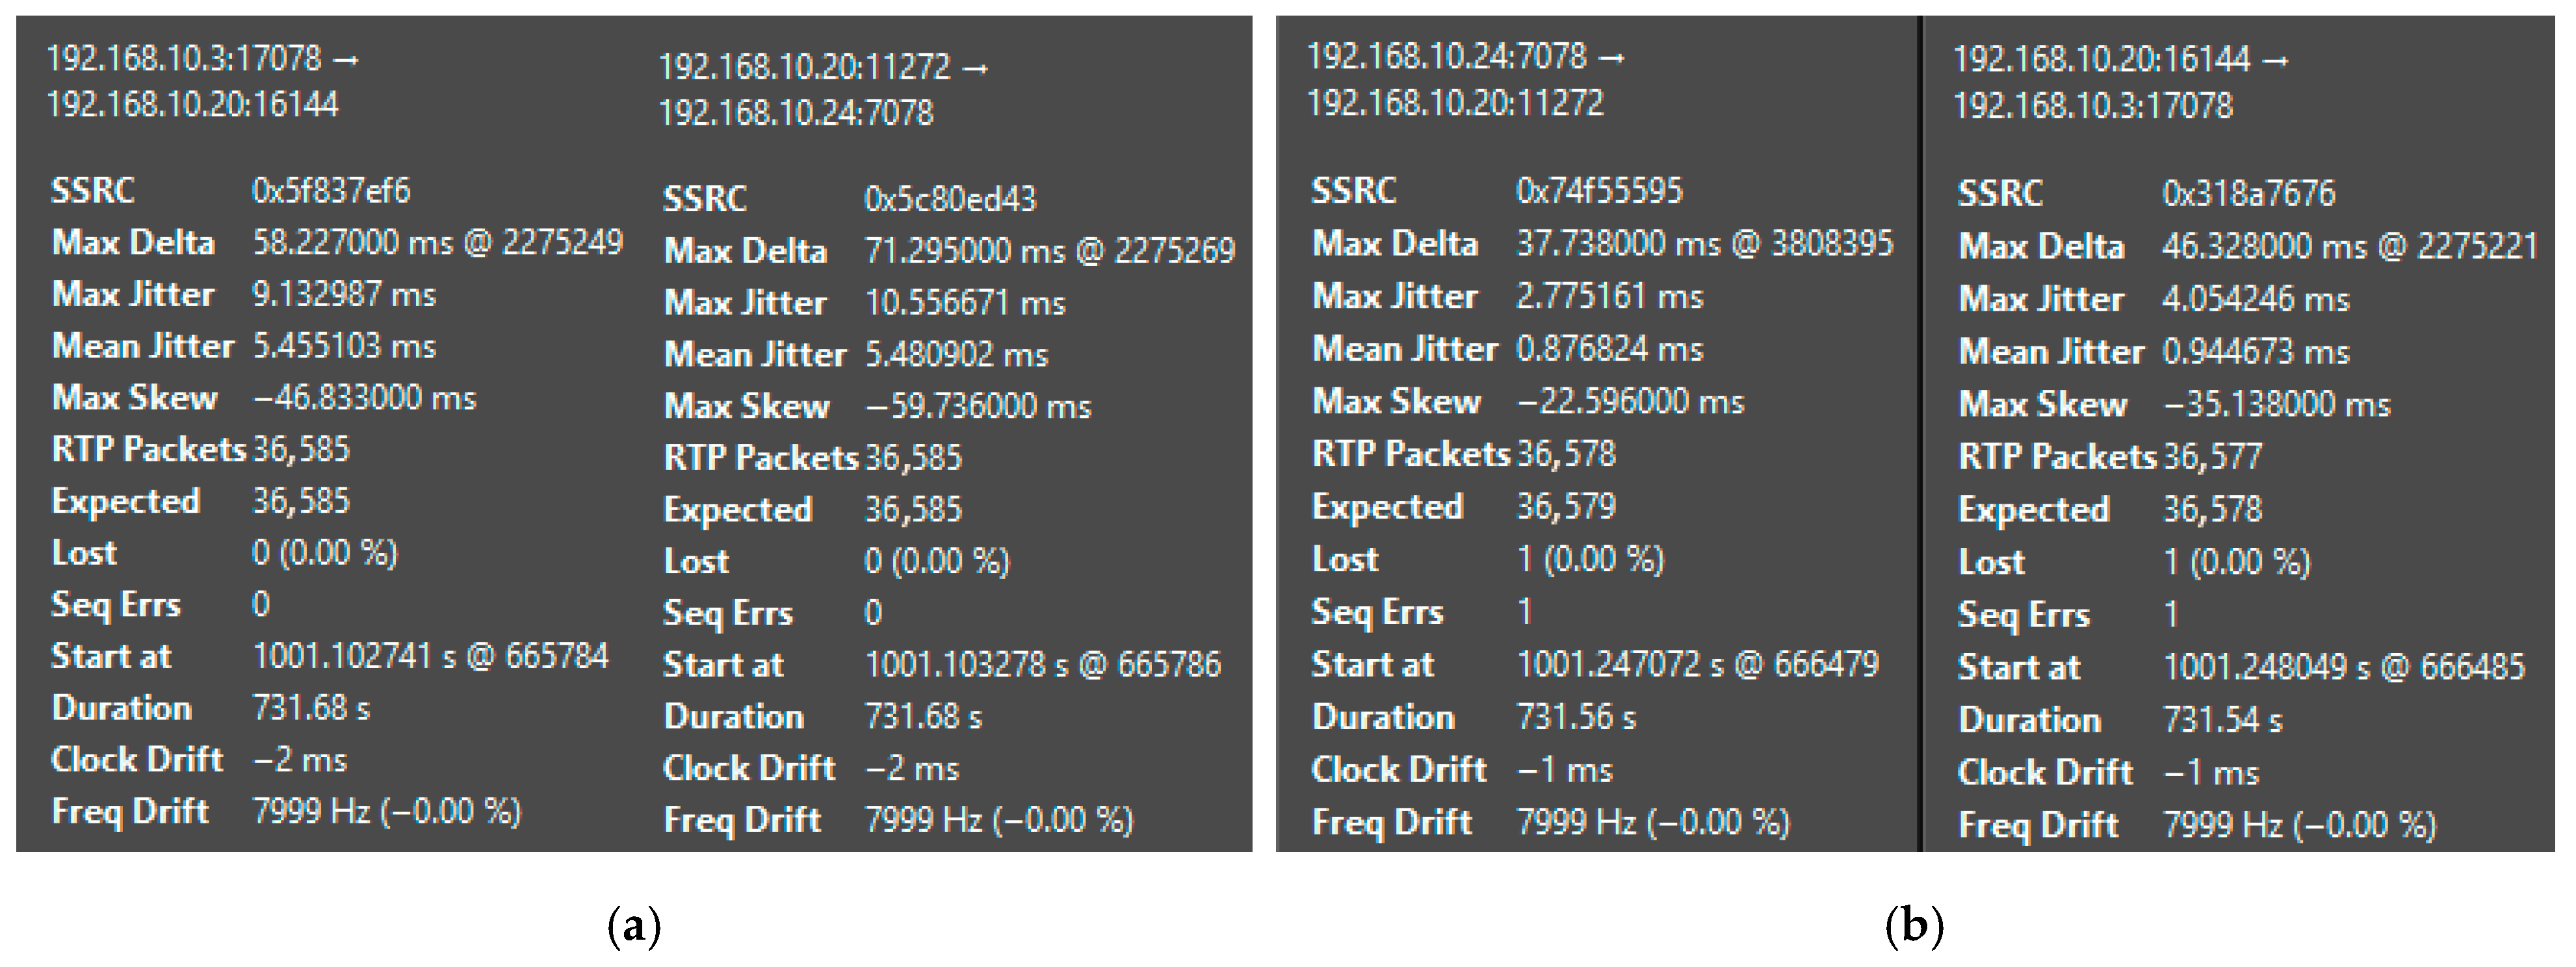
Task: Click the Max Delta 71.295000 ms value
Action: pos(1049,250)
